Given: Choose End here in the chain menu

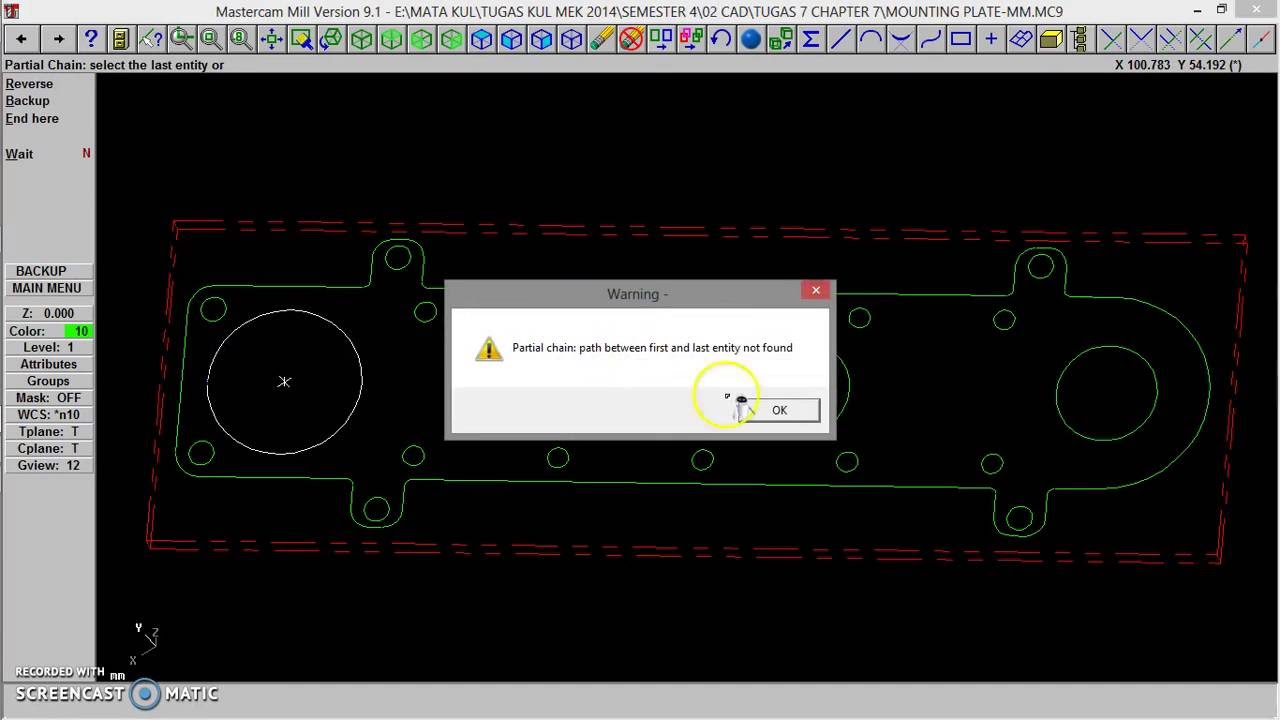Looking at the screenshot, I should point(32,118).
